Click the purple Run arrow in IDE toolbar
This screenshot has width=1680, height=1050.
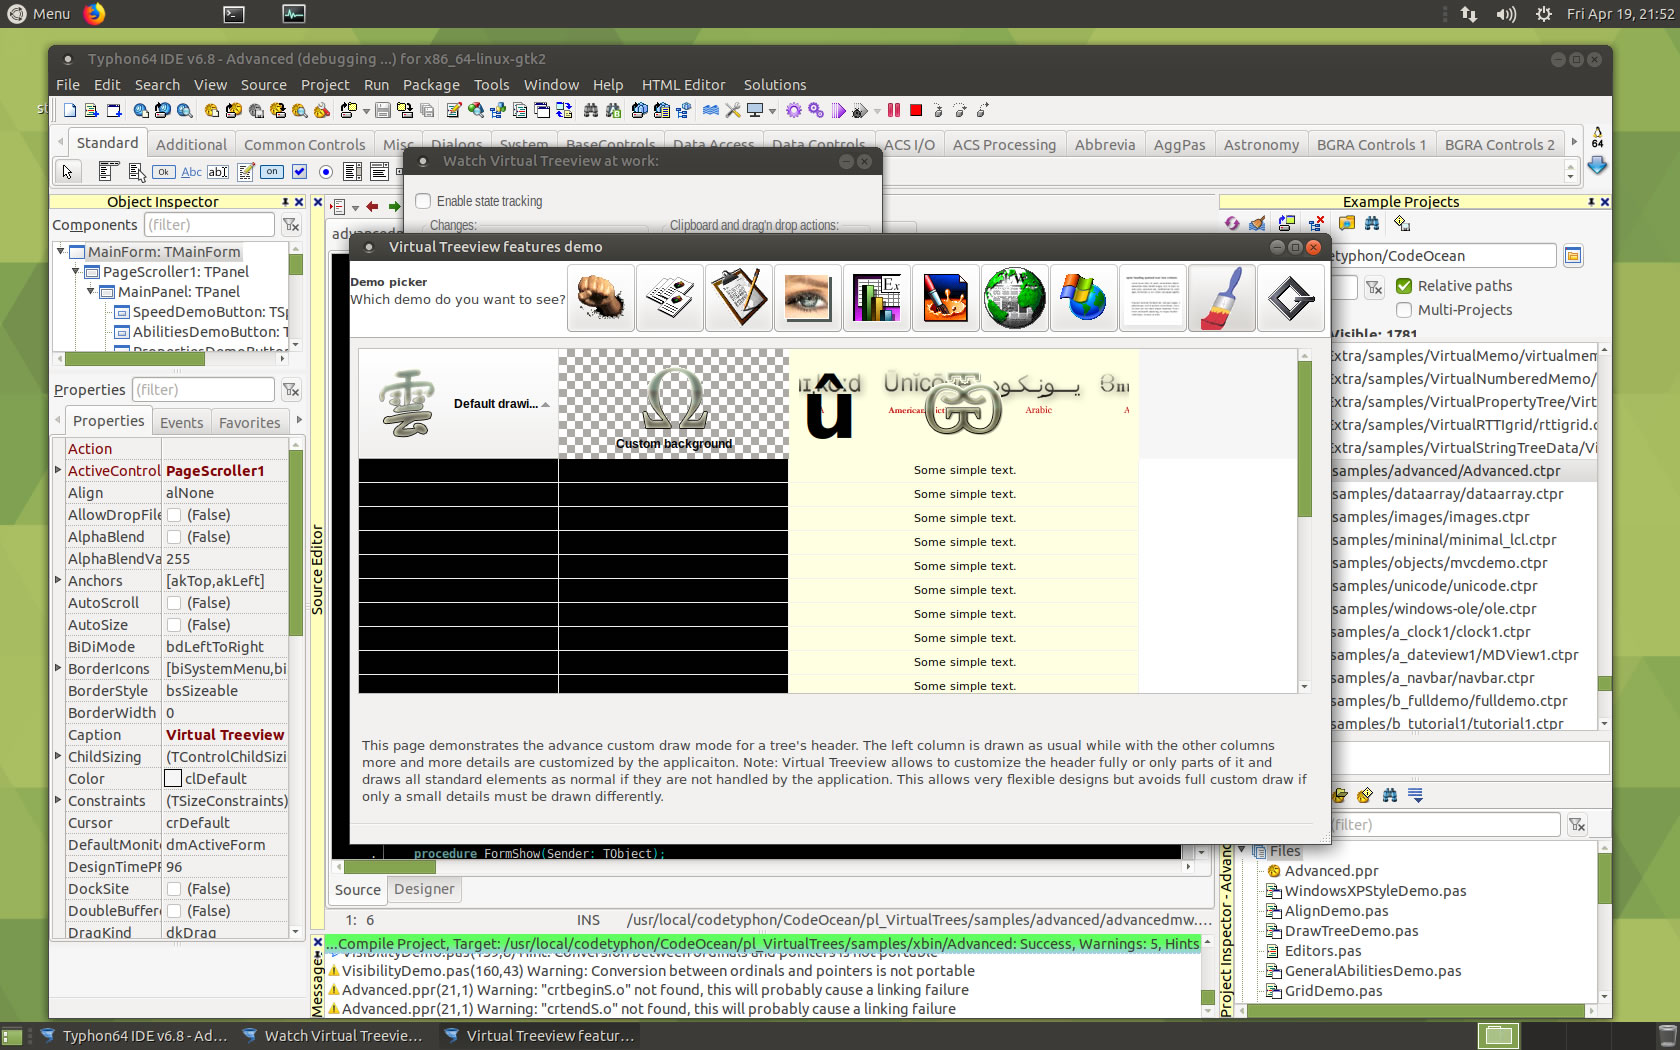(x=838, y=110)
